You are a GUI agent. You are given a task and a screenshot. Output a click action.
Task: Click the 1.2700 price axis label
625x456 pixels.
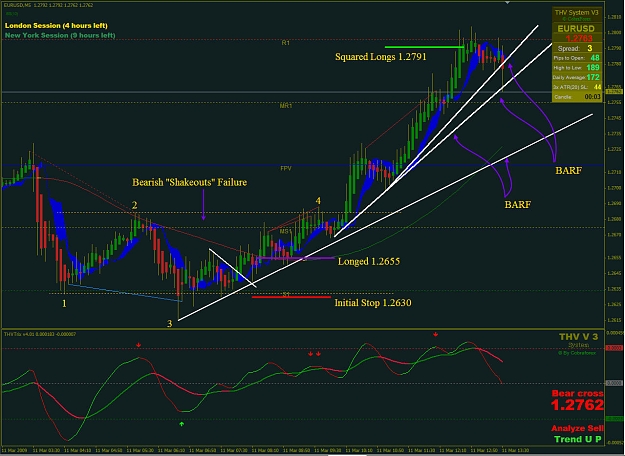click(x=613, y=188)
